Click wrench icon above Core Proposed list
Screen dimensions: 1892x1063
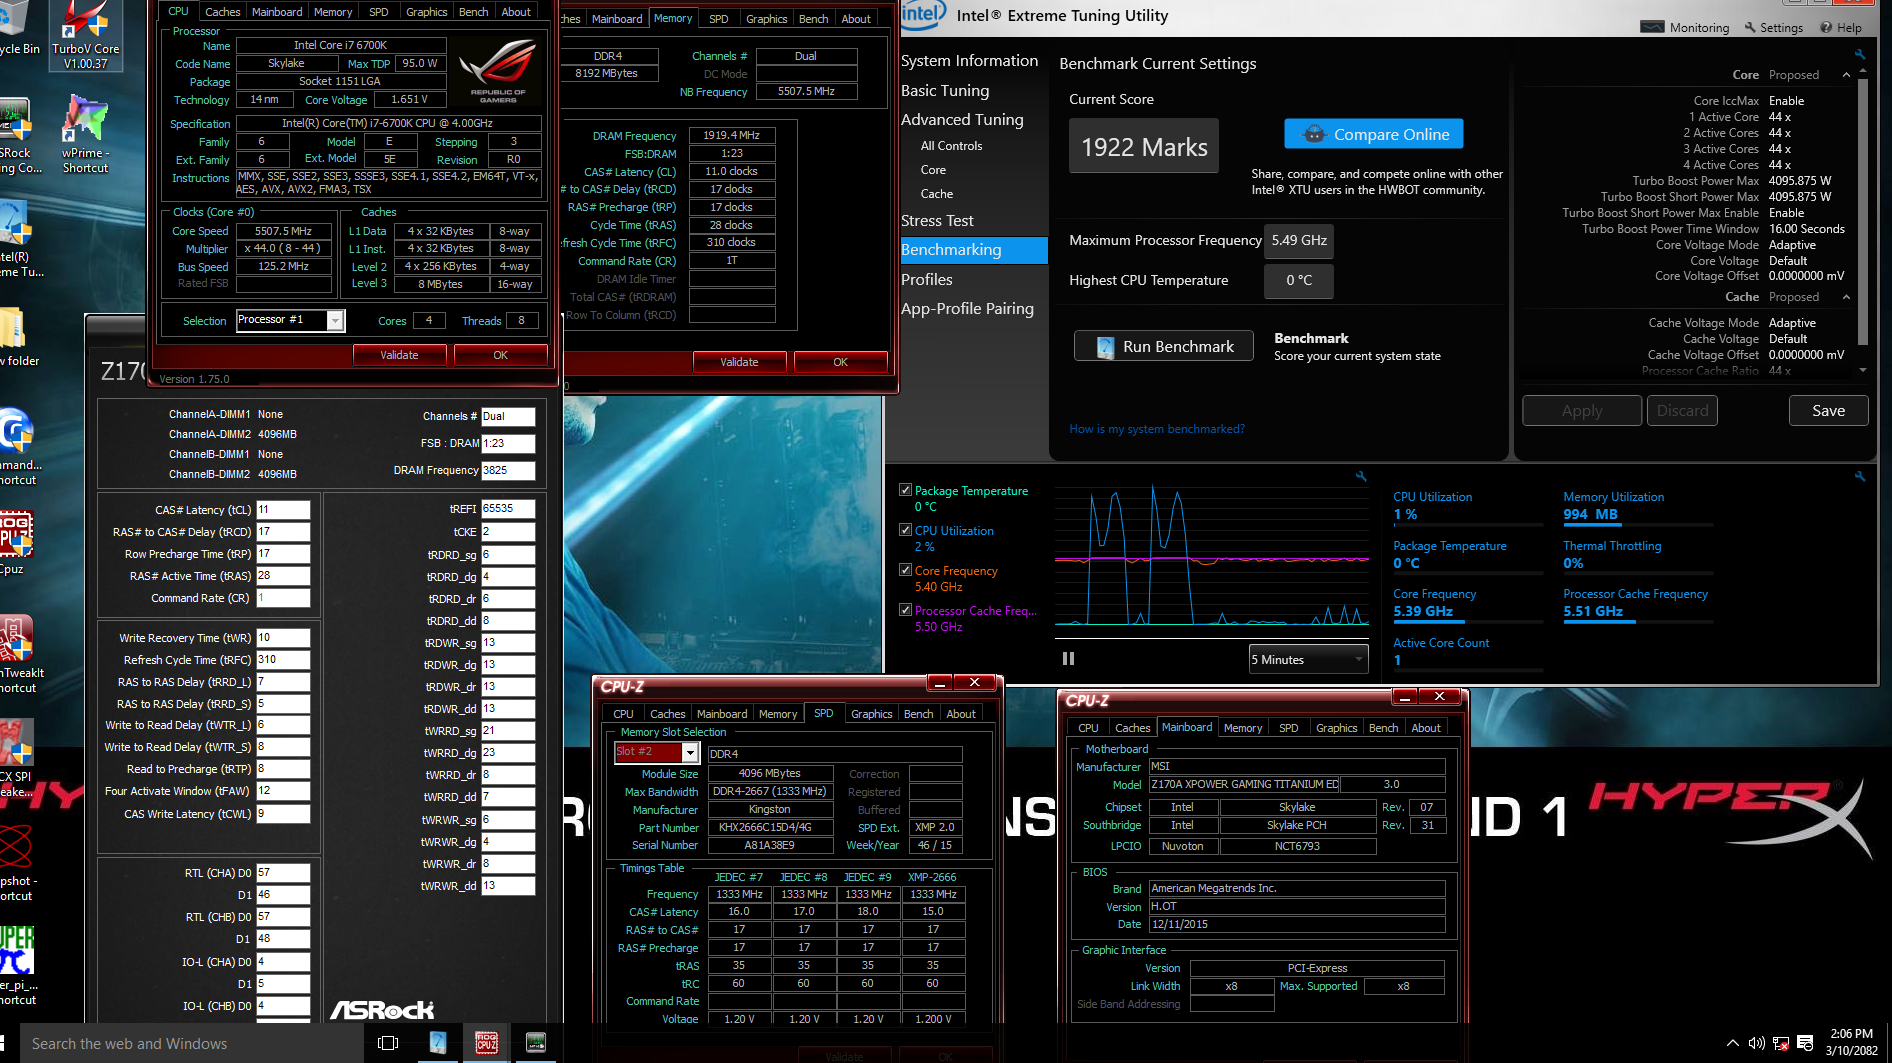pos(1860,54)
